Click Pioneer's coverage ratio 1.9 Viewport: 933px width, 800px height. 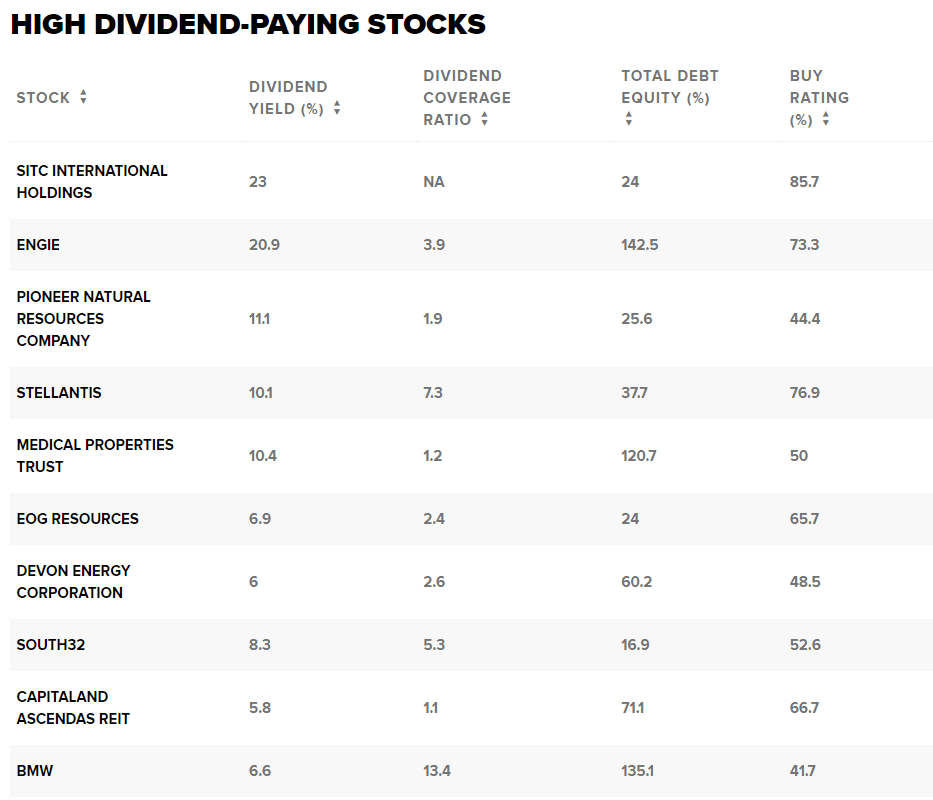(x=433, y=318)
